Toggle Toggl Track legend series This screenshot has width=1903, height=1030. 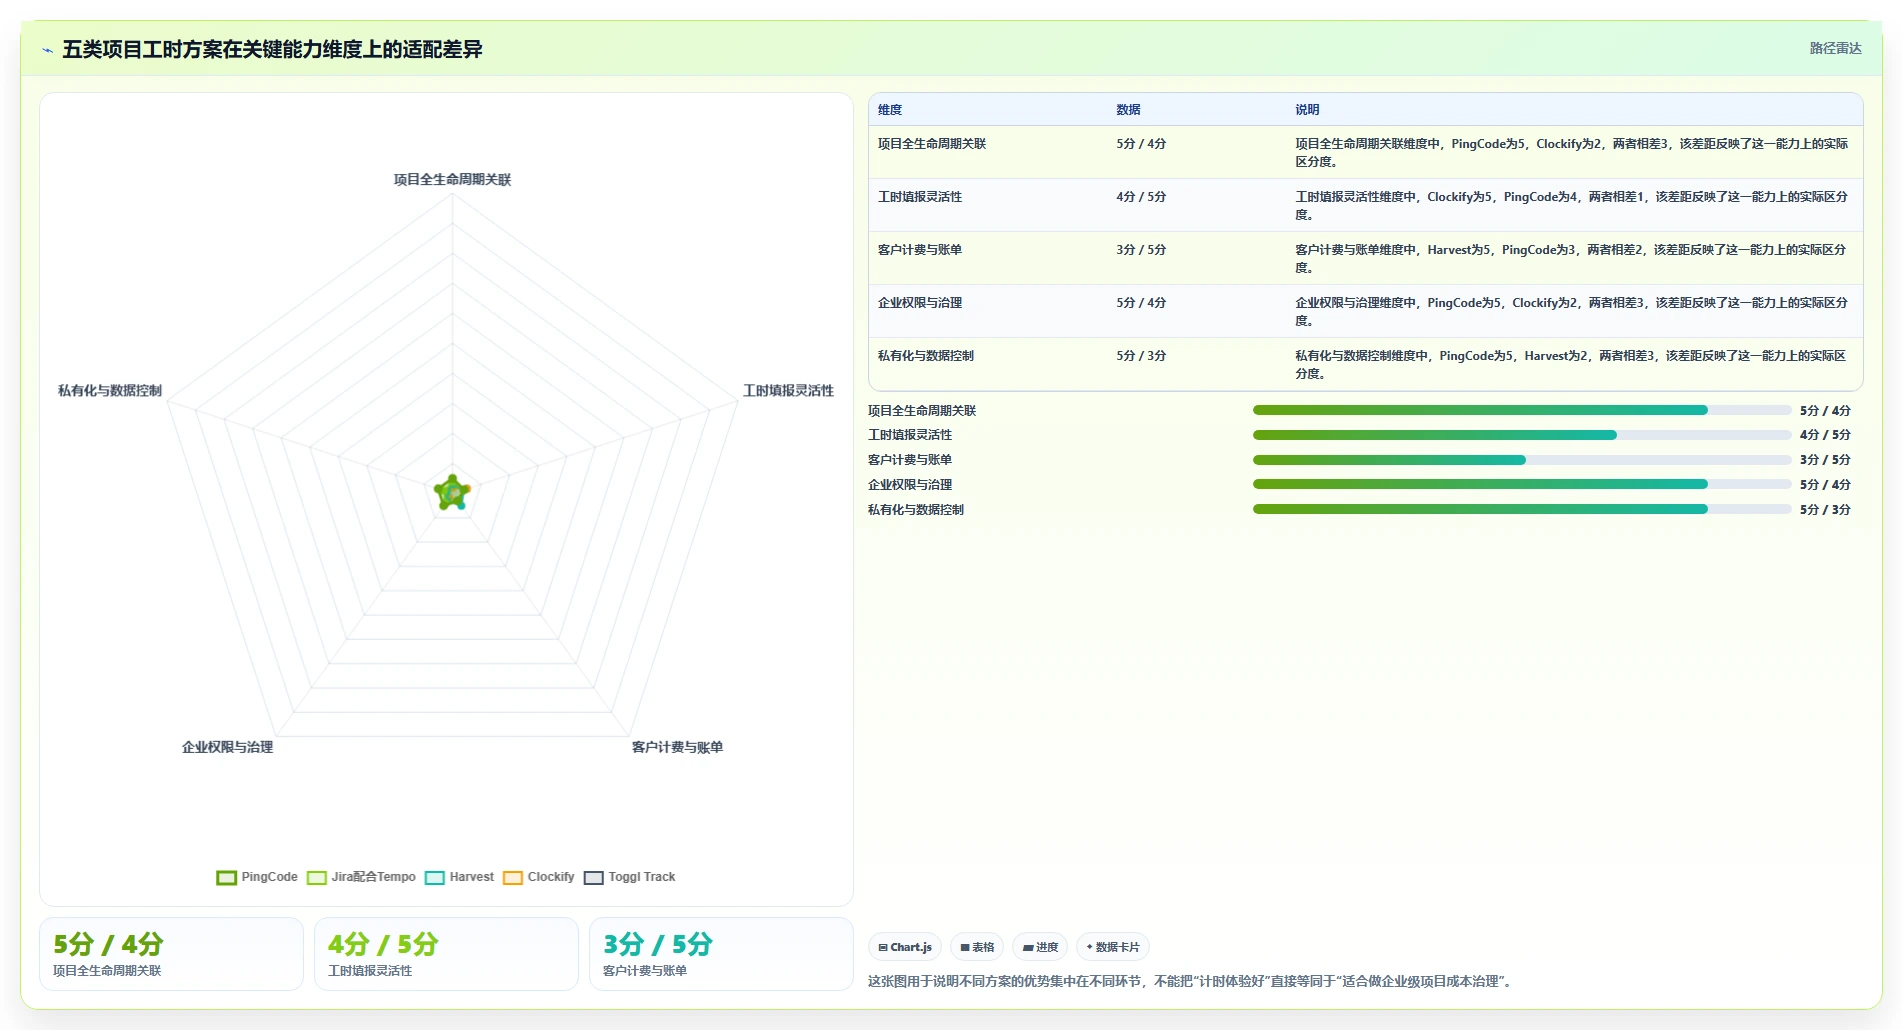pos(629,877)
